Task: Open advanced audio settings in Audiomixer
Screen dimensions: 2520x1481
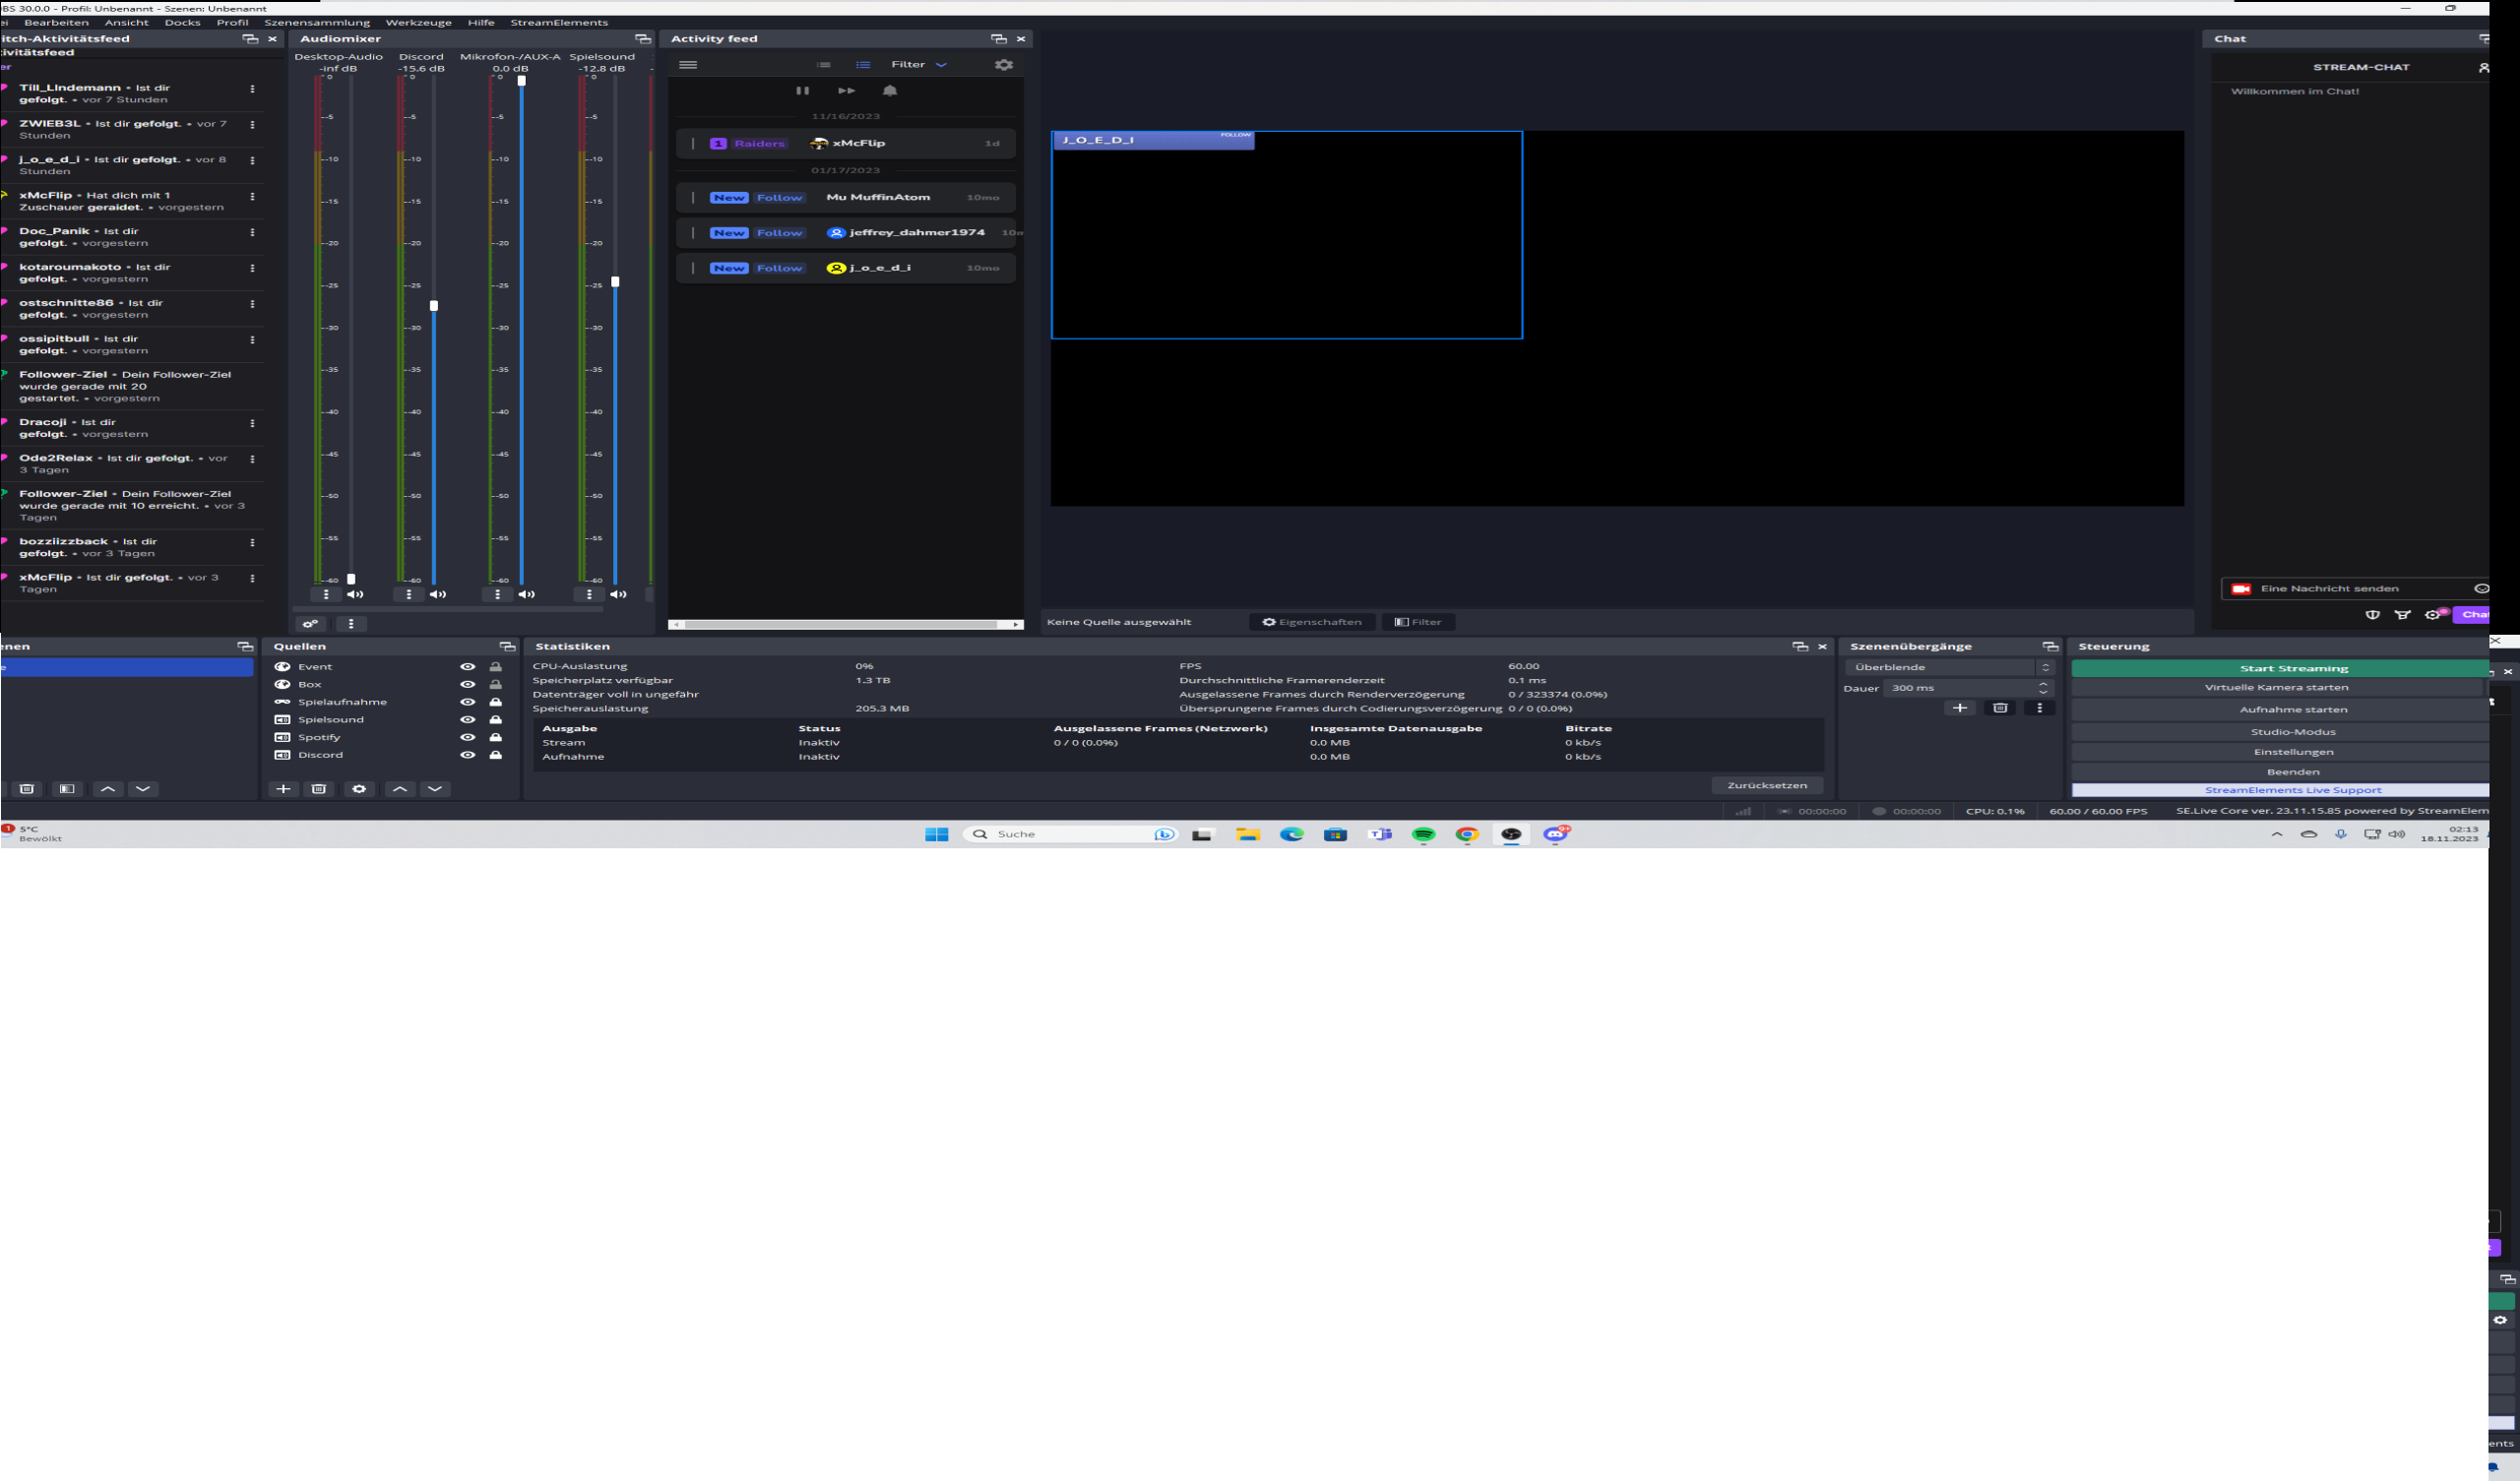Action: [x=311, y=624]
